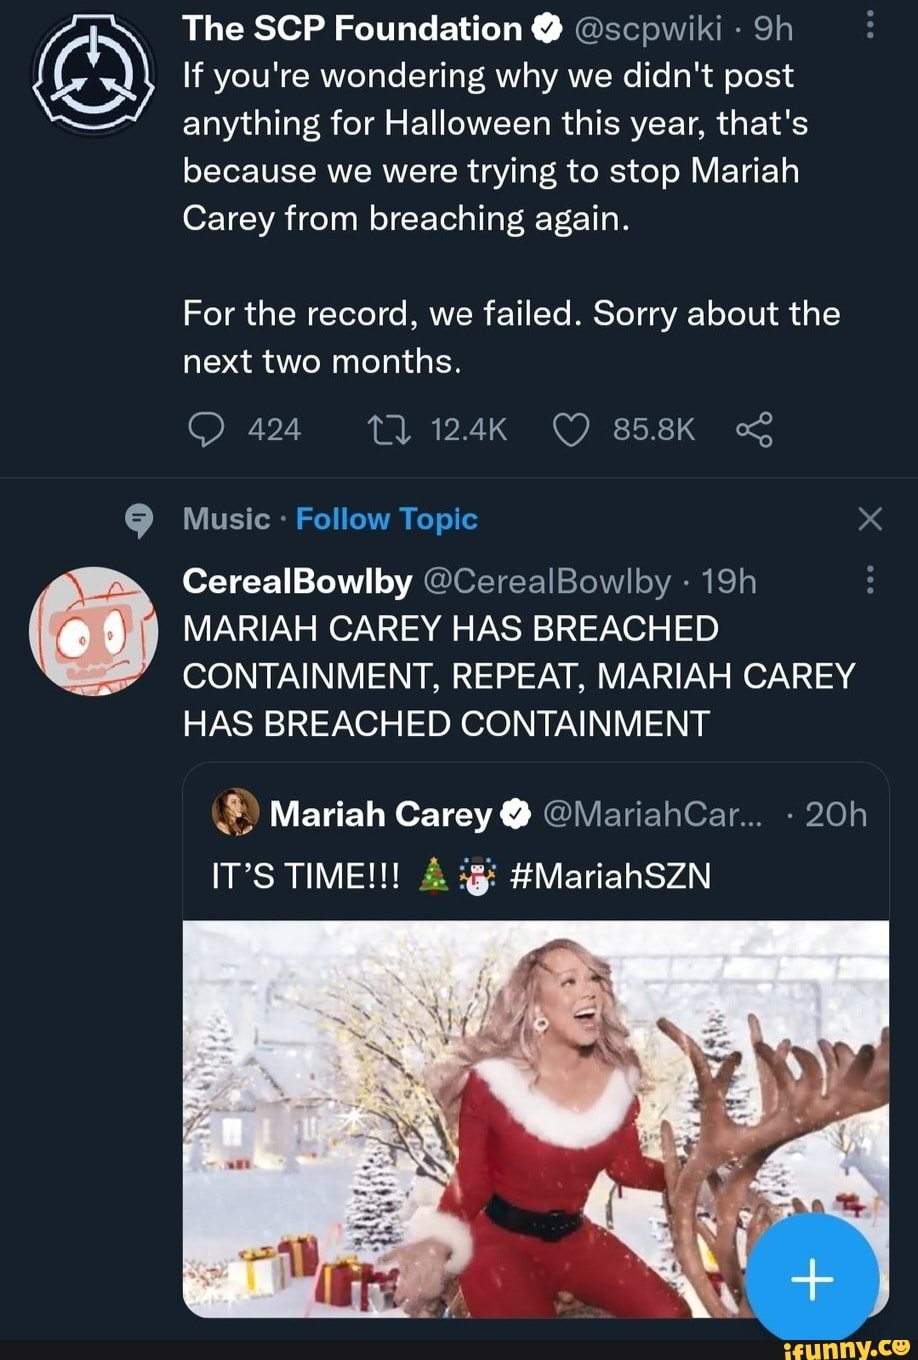The height and width of the screenshot is (1360, 918).
Task: Open Mariah Carey's avatar in quoted tweet
Action: click(x=234, y=814)
